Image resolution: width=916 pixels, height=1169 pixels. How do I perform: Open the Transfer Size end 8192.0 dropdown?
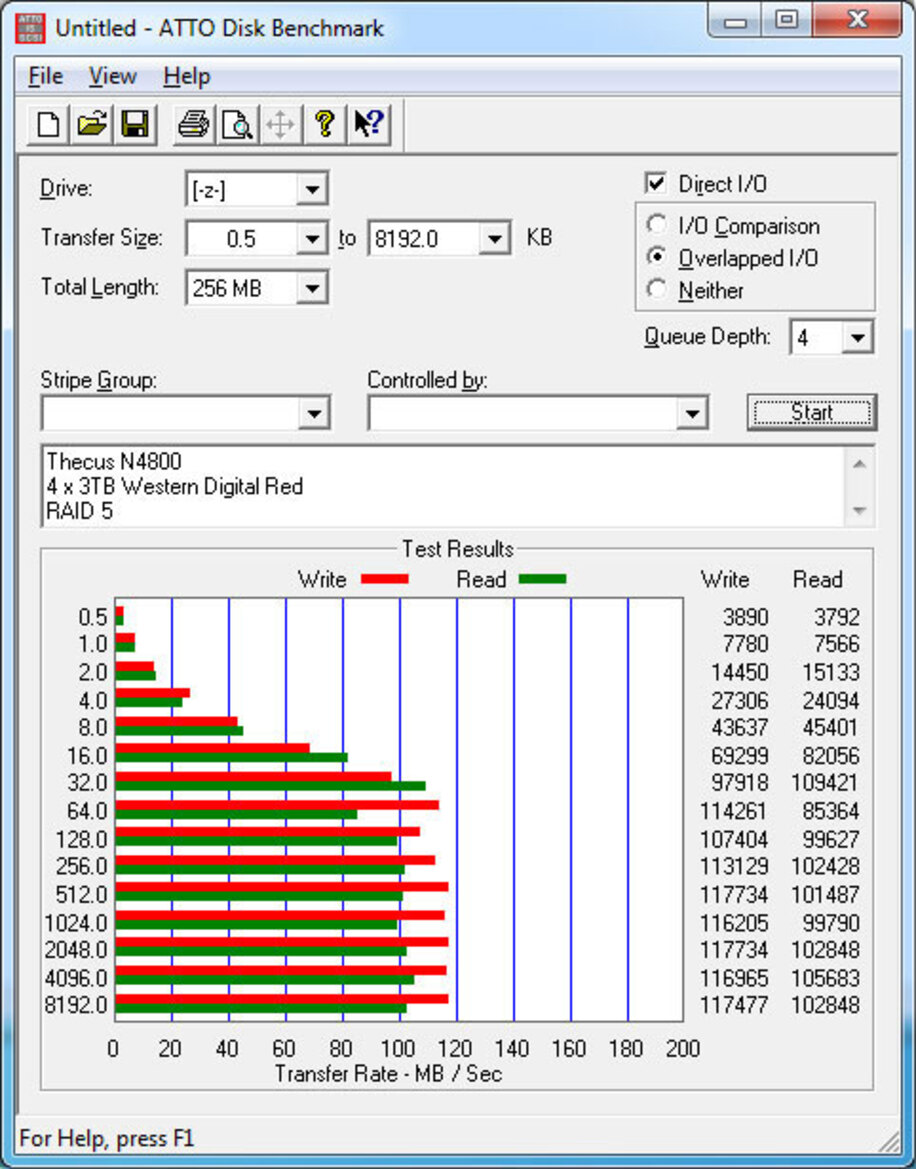[x=494, y=239]
